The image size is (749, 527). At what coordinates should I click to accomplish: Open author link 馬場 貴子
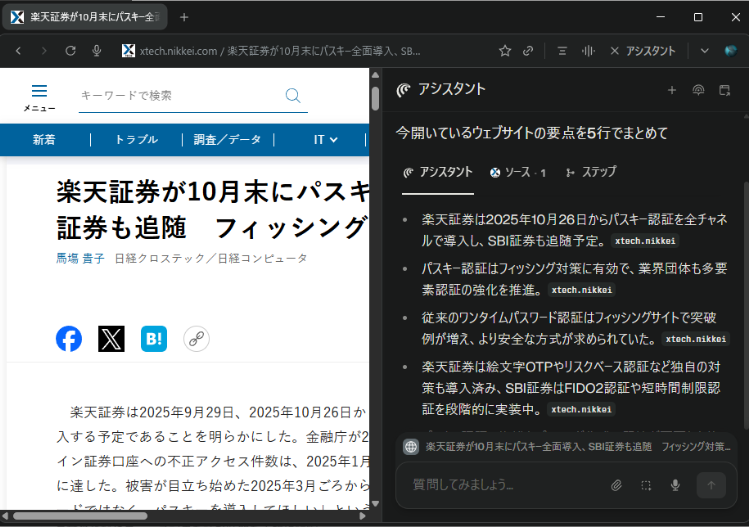(80, 259)
